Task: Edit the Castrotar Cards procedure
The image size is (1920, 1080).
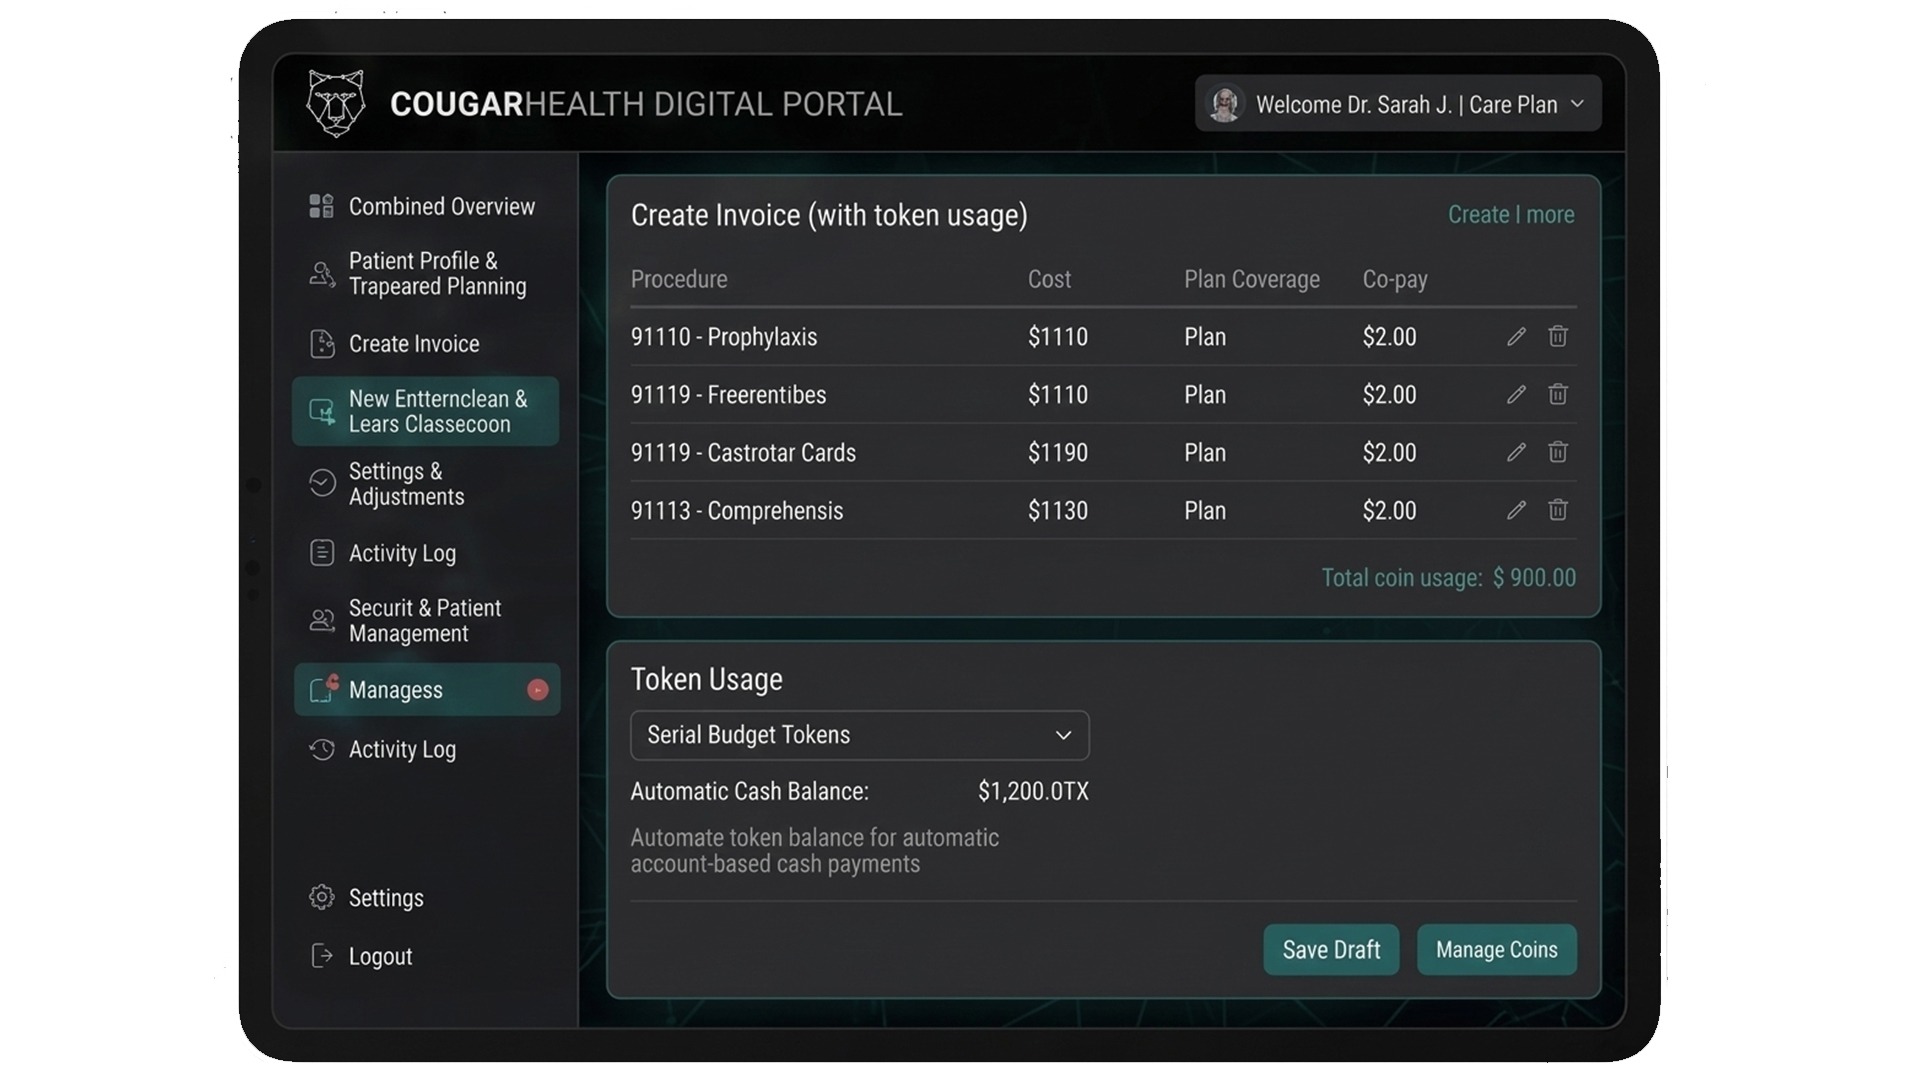Action: 1516,453
